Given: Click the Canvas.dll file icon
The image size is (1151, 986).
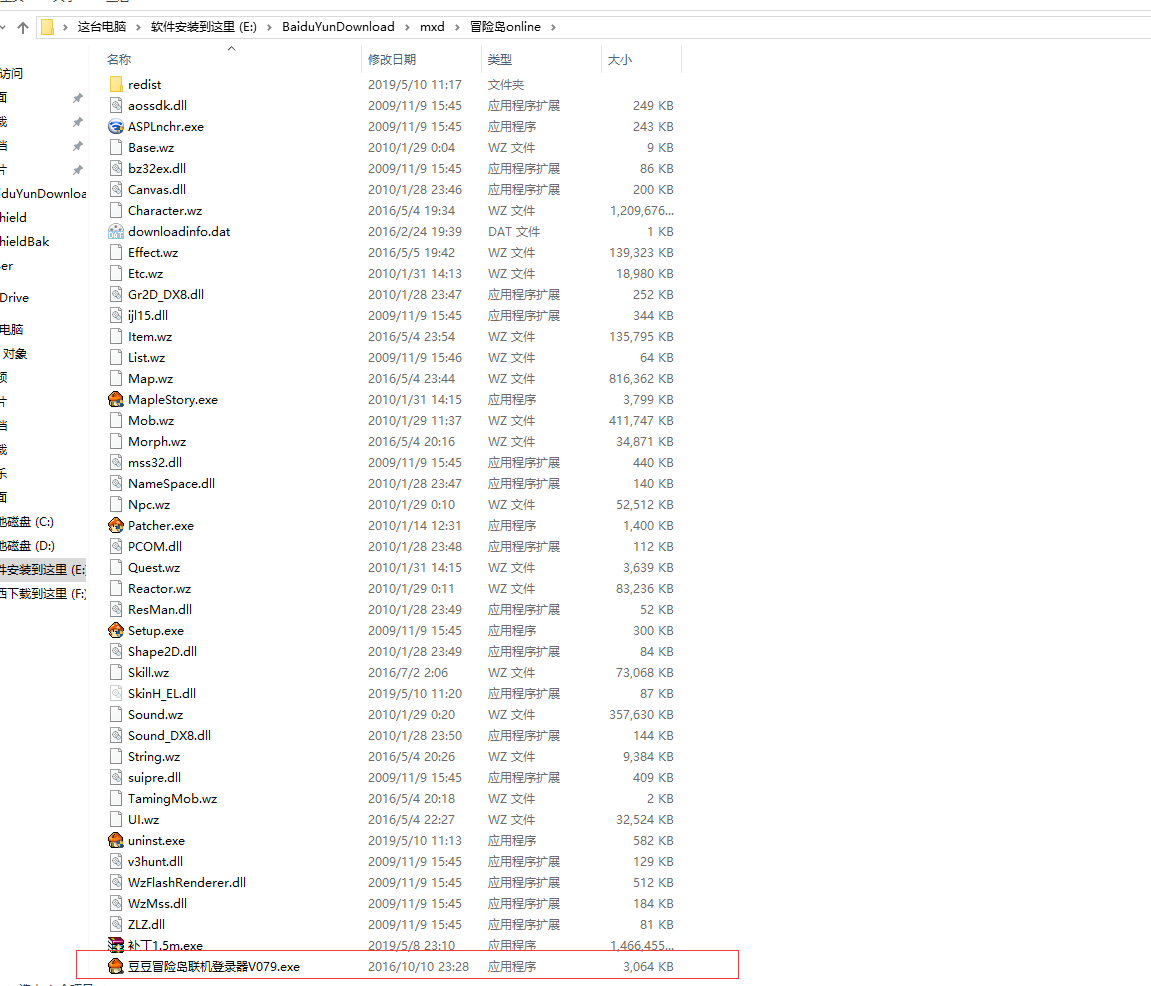Looking at the screenshot, I should tap(115, 189).
